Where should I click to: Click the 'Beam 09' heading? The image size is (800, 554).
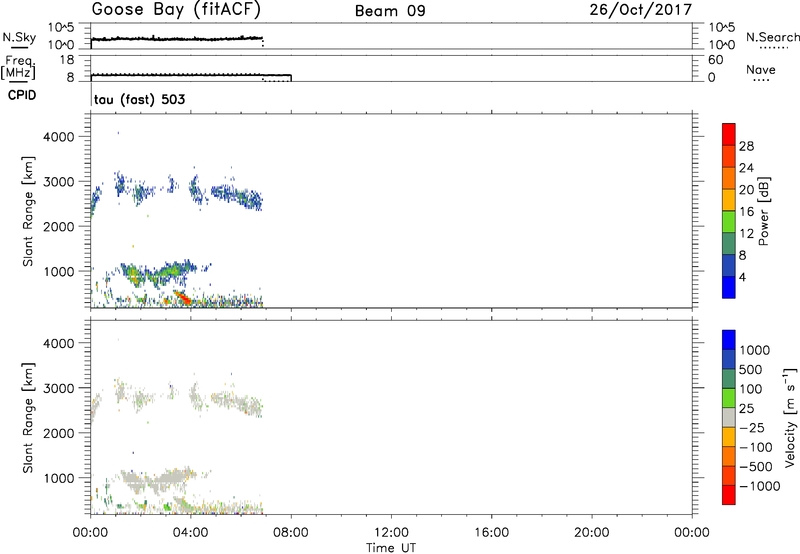390,11
